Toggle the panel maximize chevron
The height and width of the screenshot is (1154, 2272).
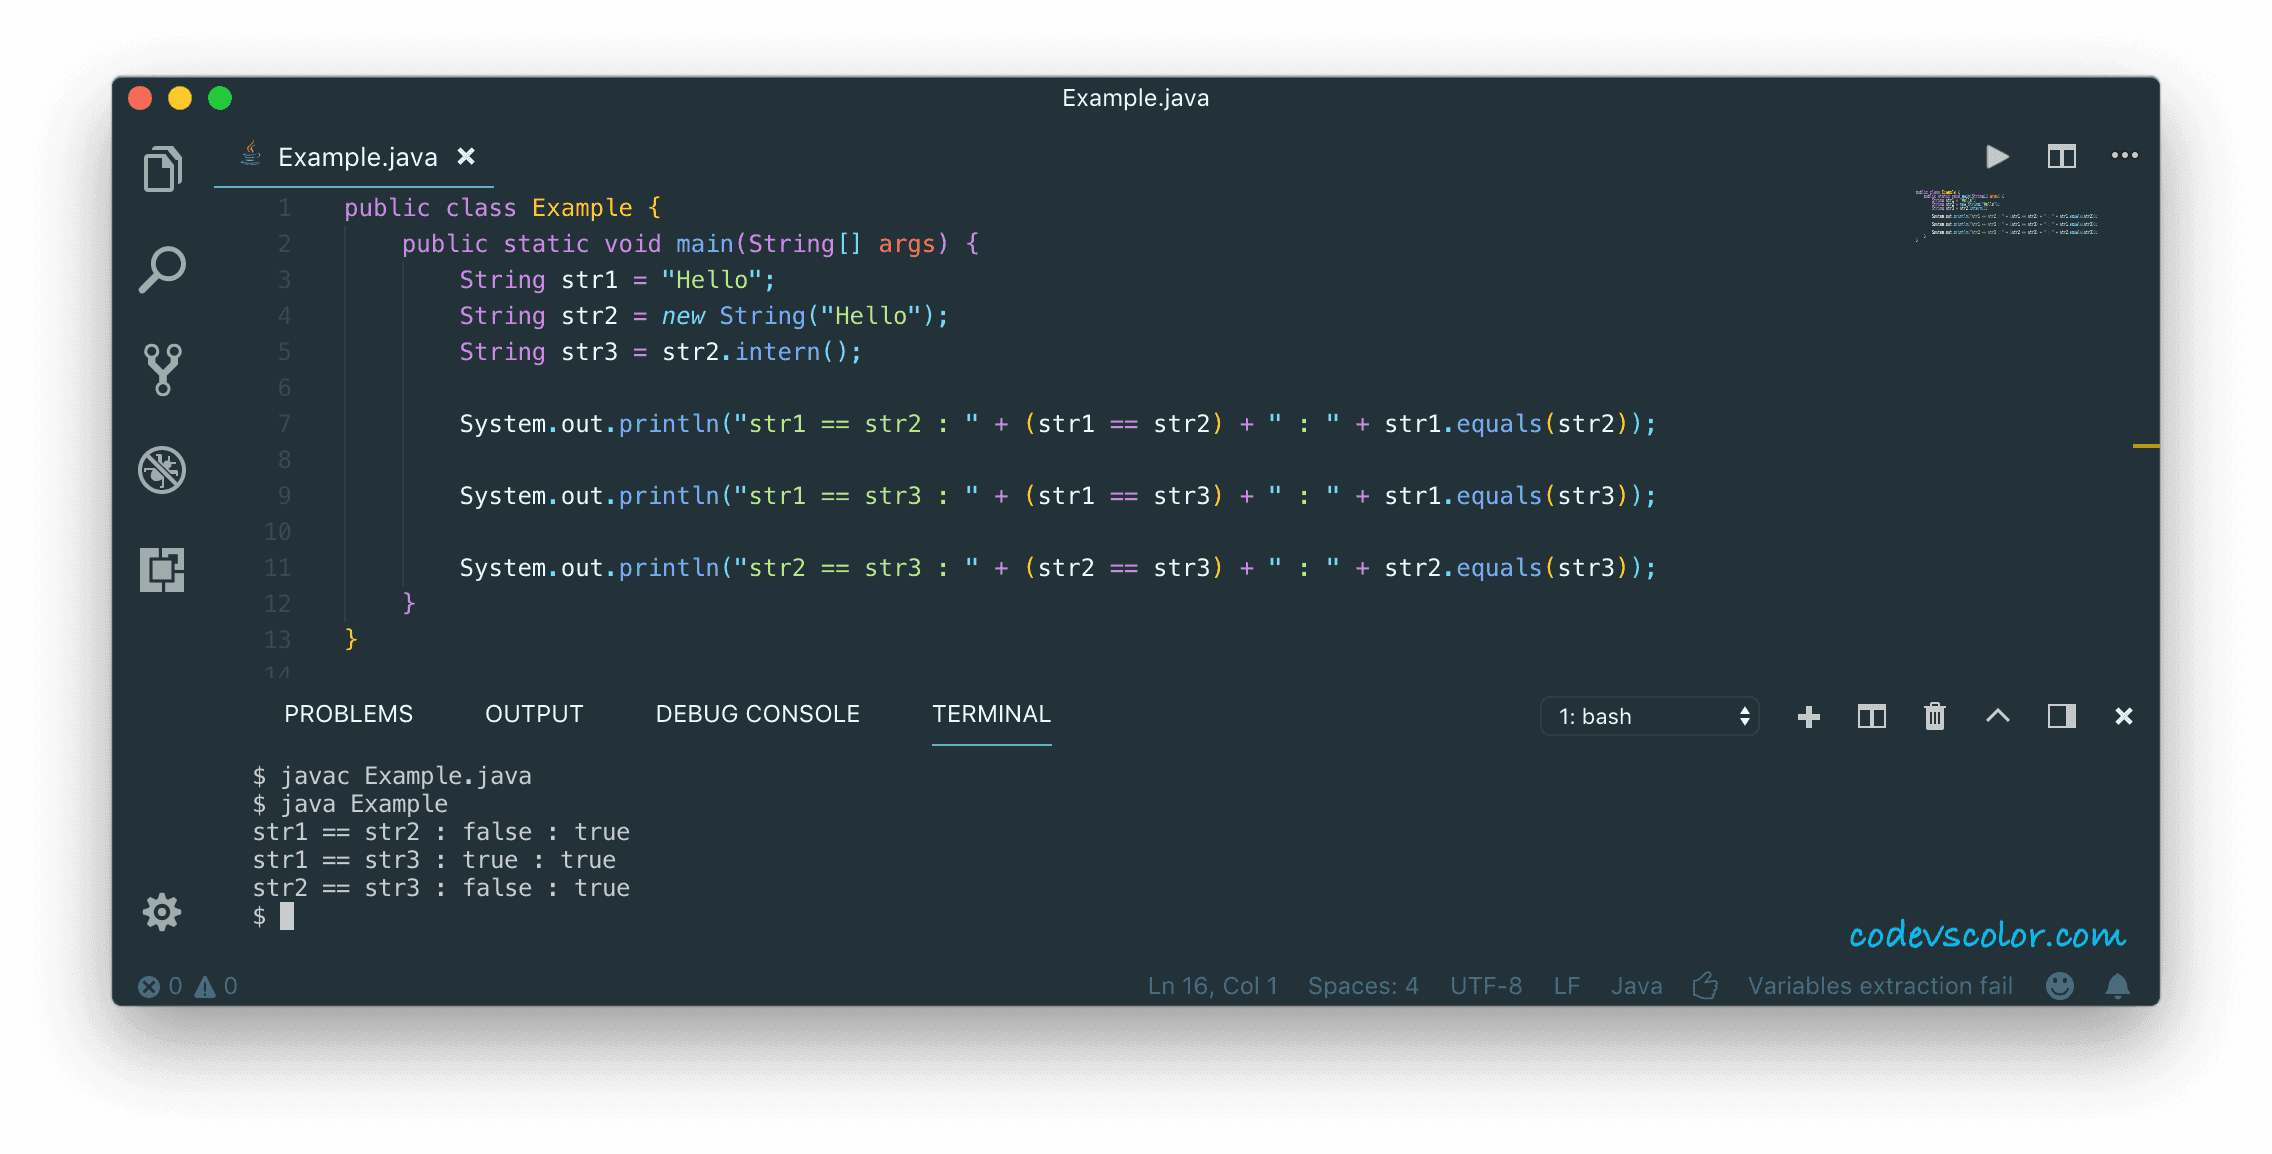pyautogui.click(x=1998, y=716)
